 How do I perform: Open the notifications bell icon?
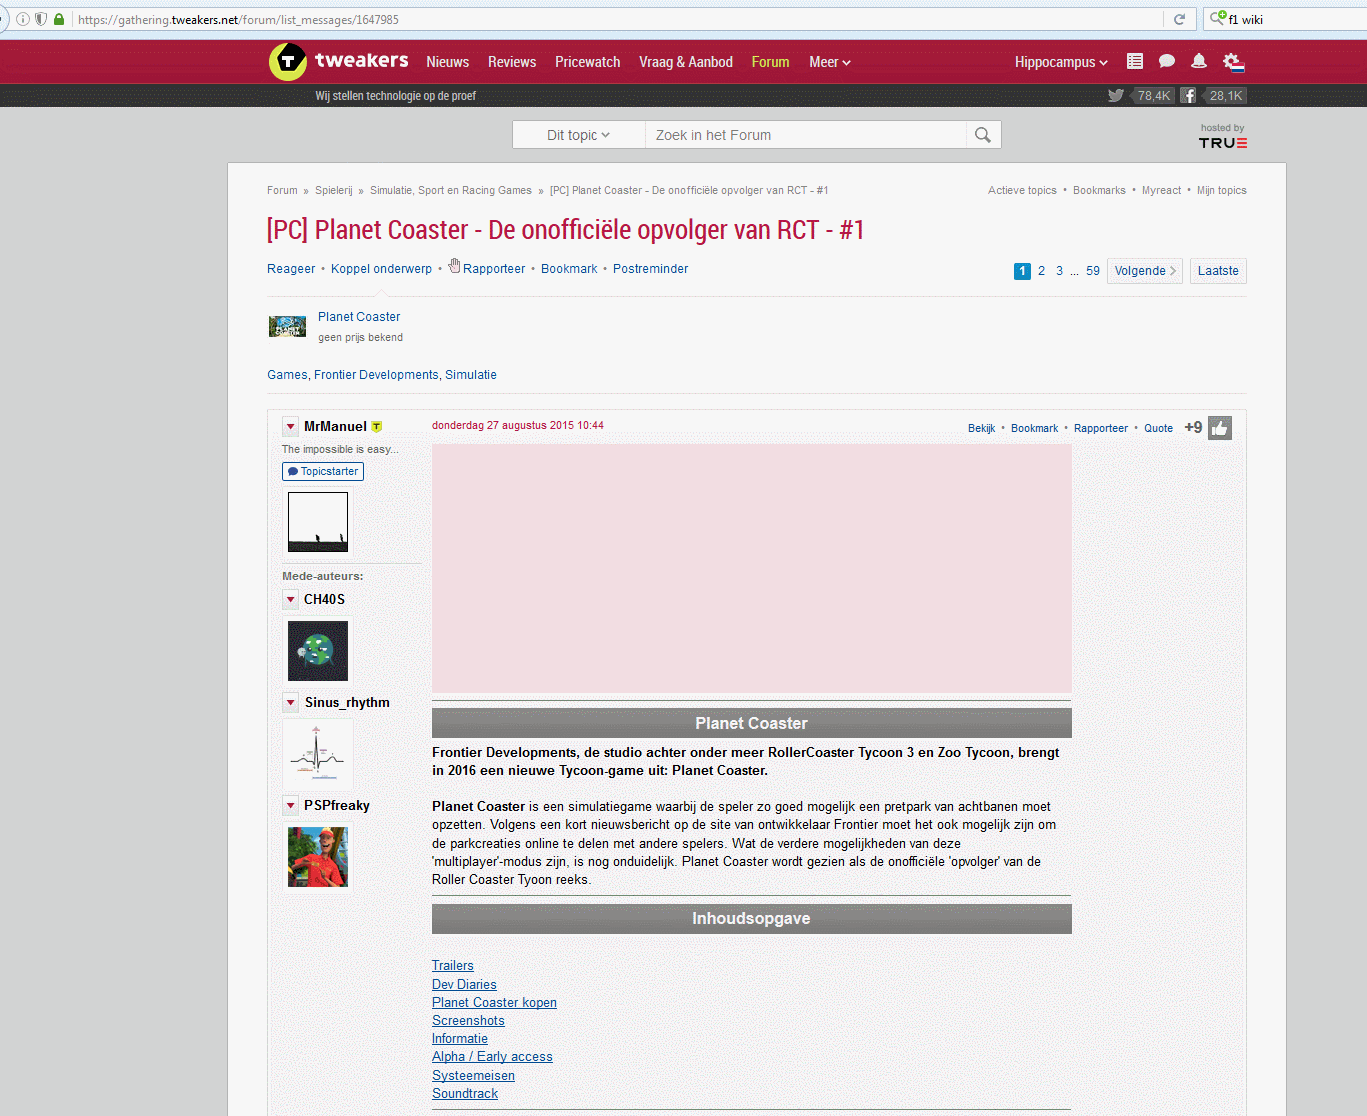tap(1199, 61)
